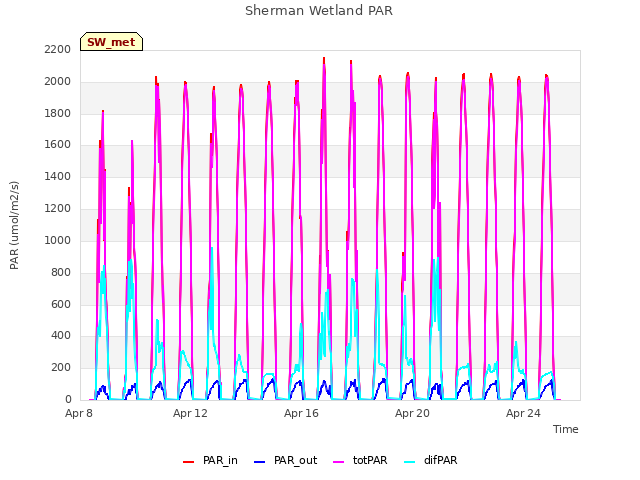The height and width of the screenshot is (480, 640).
Task: Click the 400 y-axis tick label
Action: point(61,336)
